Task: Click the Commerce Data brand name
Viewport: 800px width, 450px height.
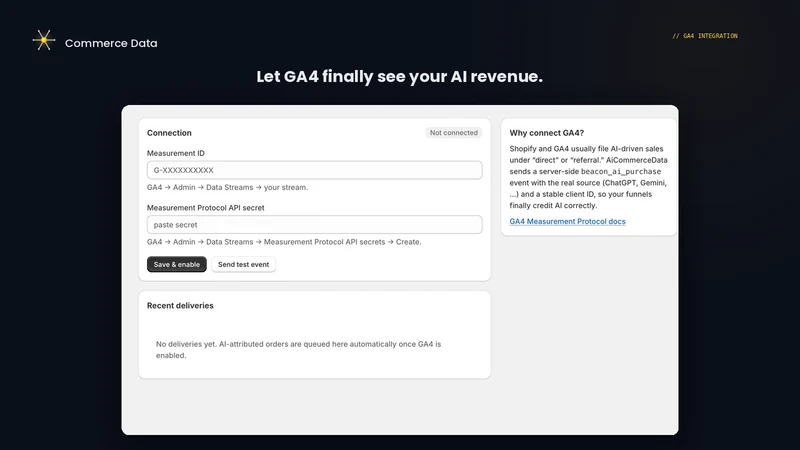Action: pyautogui.click(x=111, y=43)
